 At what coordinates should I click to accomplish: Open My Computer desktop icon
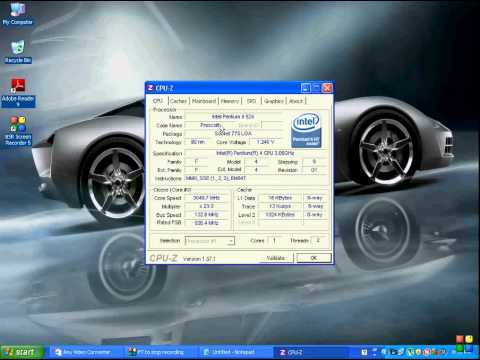[x=17, y=13]
